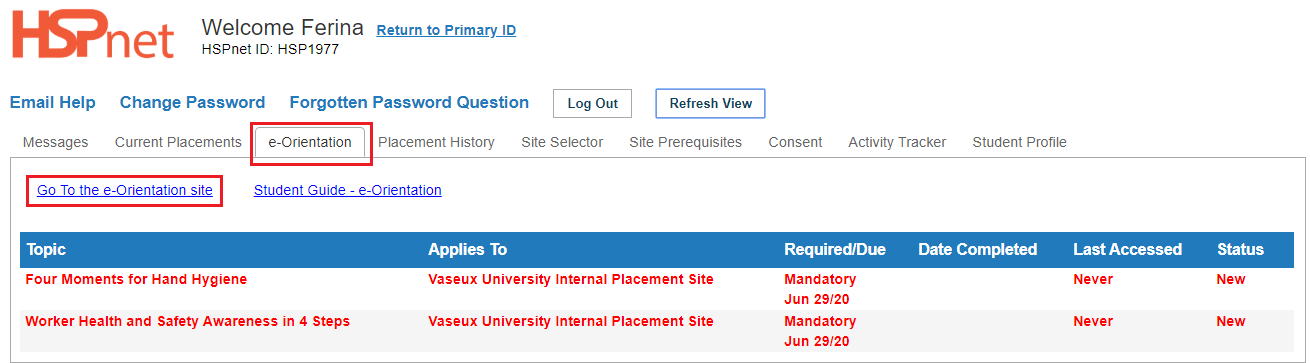This screenshot has height=363, width=1310.
Task: Go to the Site Prerequisites tab
Action: click(x=685, y=142)
